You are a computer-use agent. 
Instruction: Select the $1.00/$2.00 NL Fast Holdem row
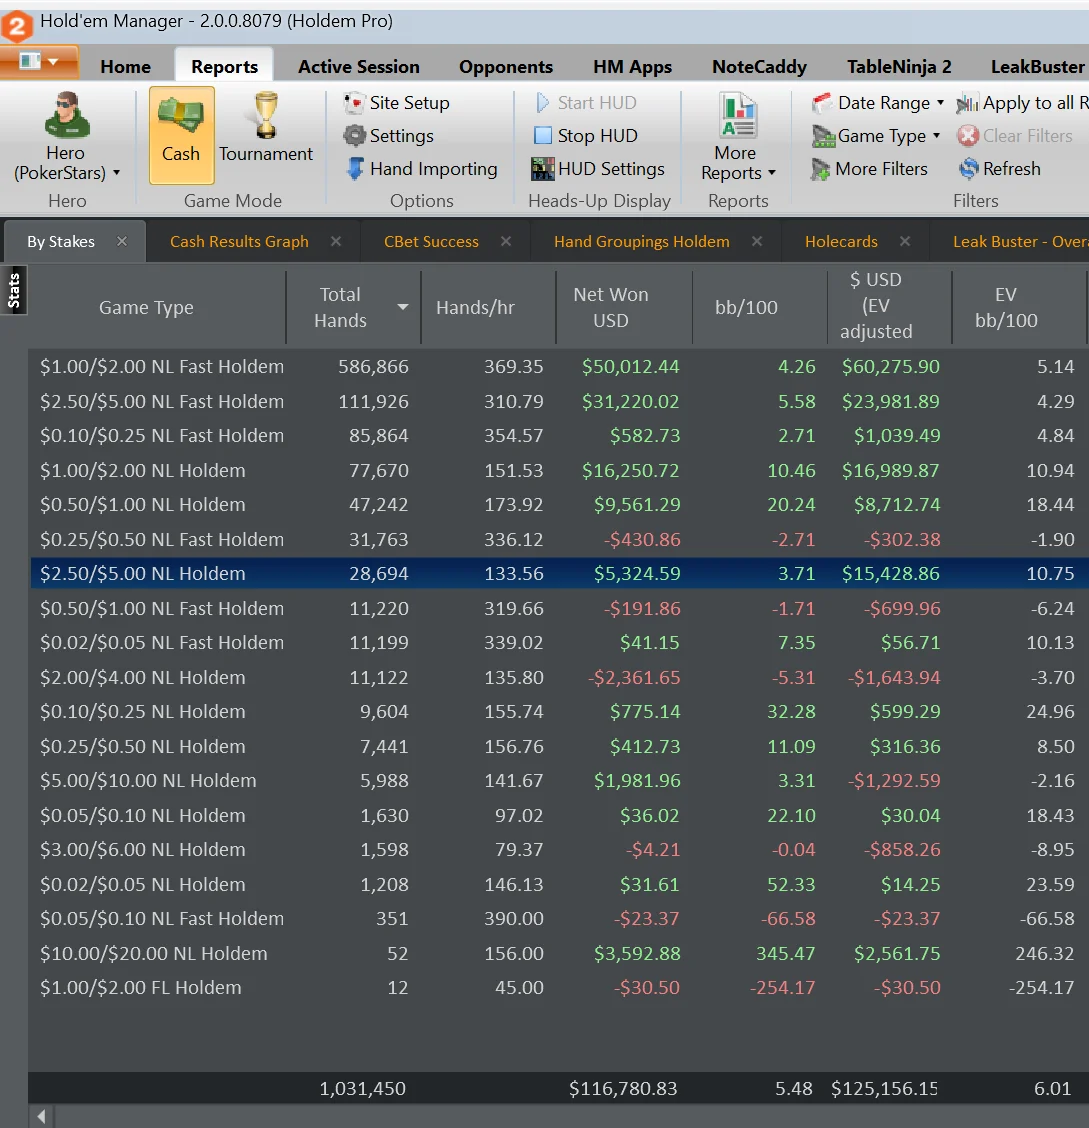[x=162, y=367]
